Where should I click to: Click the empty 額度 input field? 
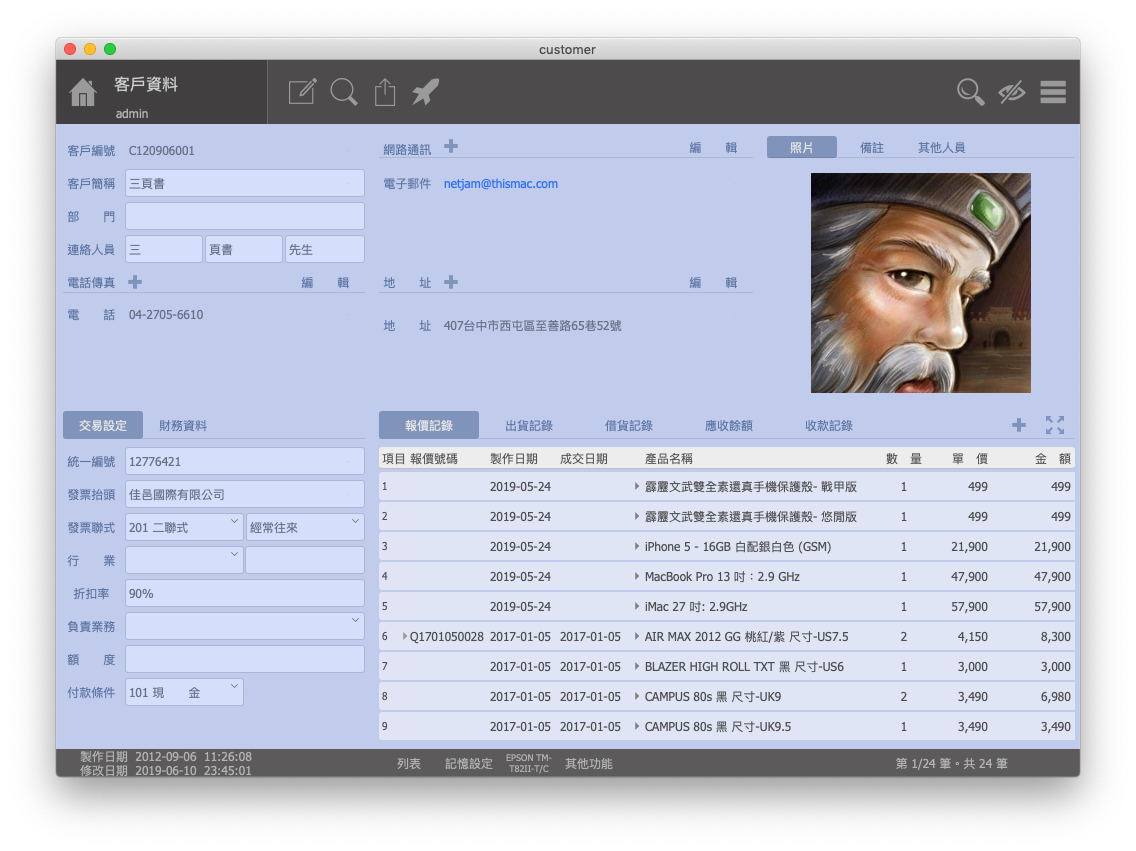[245, 659]
